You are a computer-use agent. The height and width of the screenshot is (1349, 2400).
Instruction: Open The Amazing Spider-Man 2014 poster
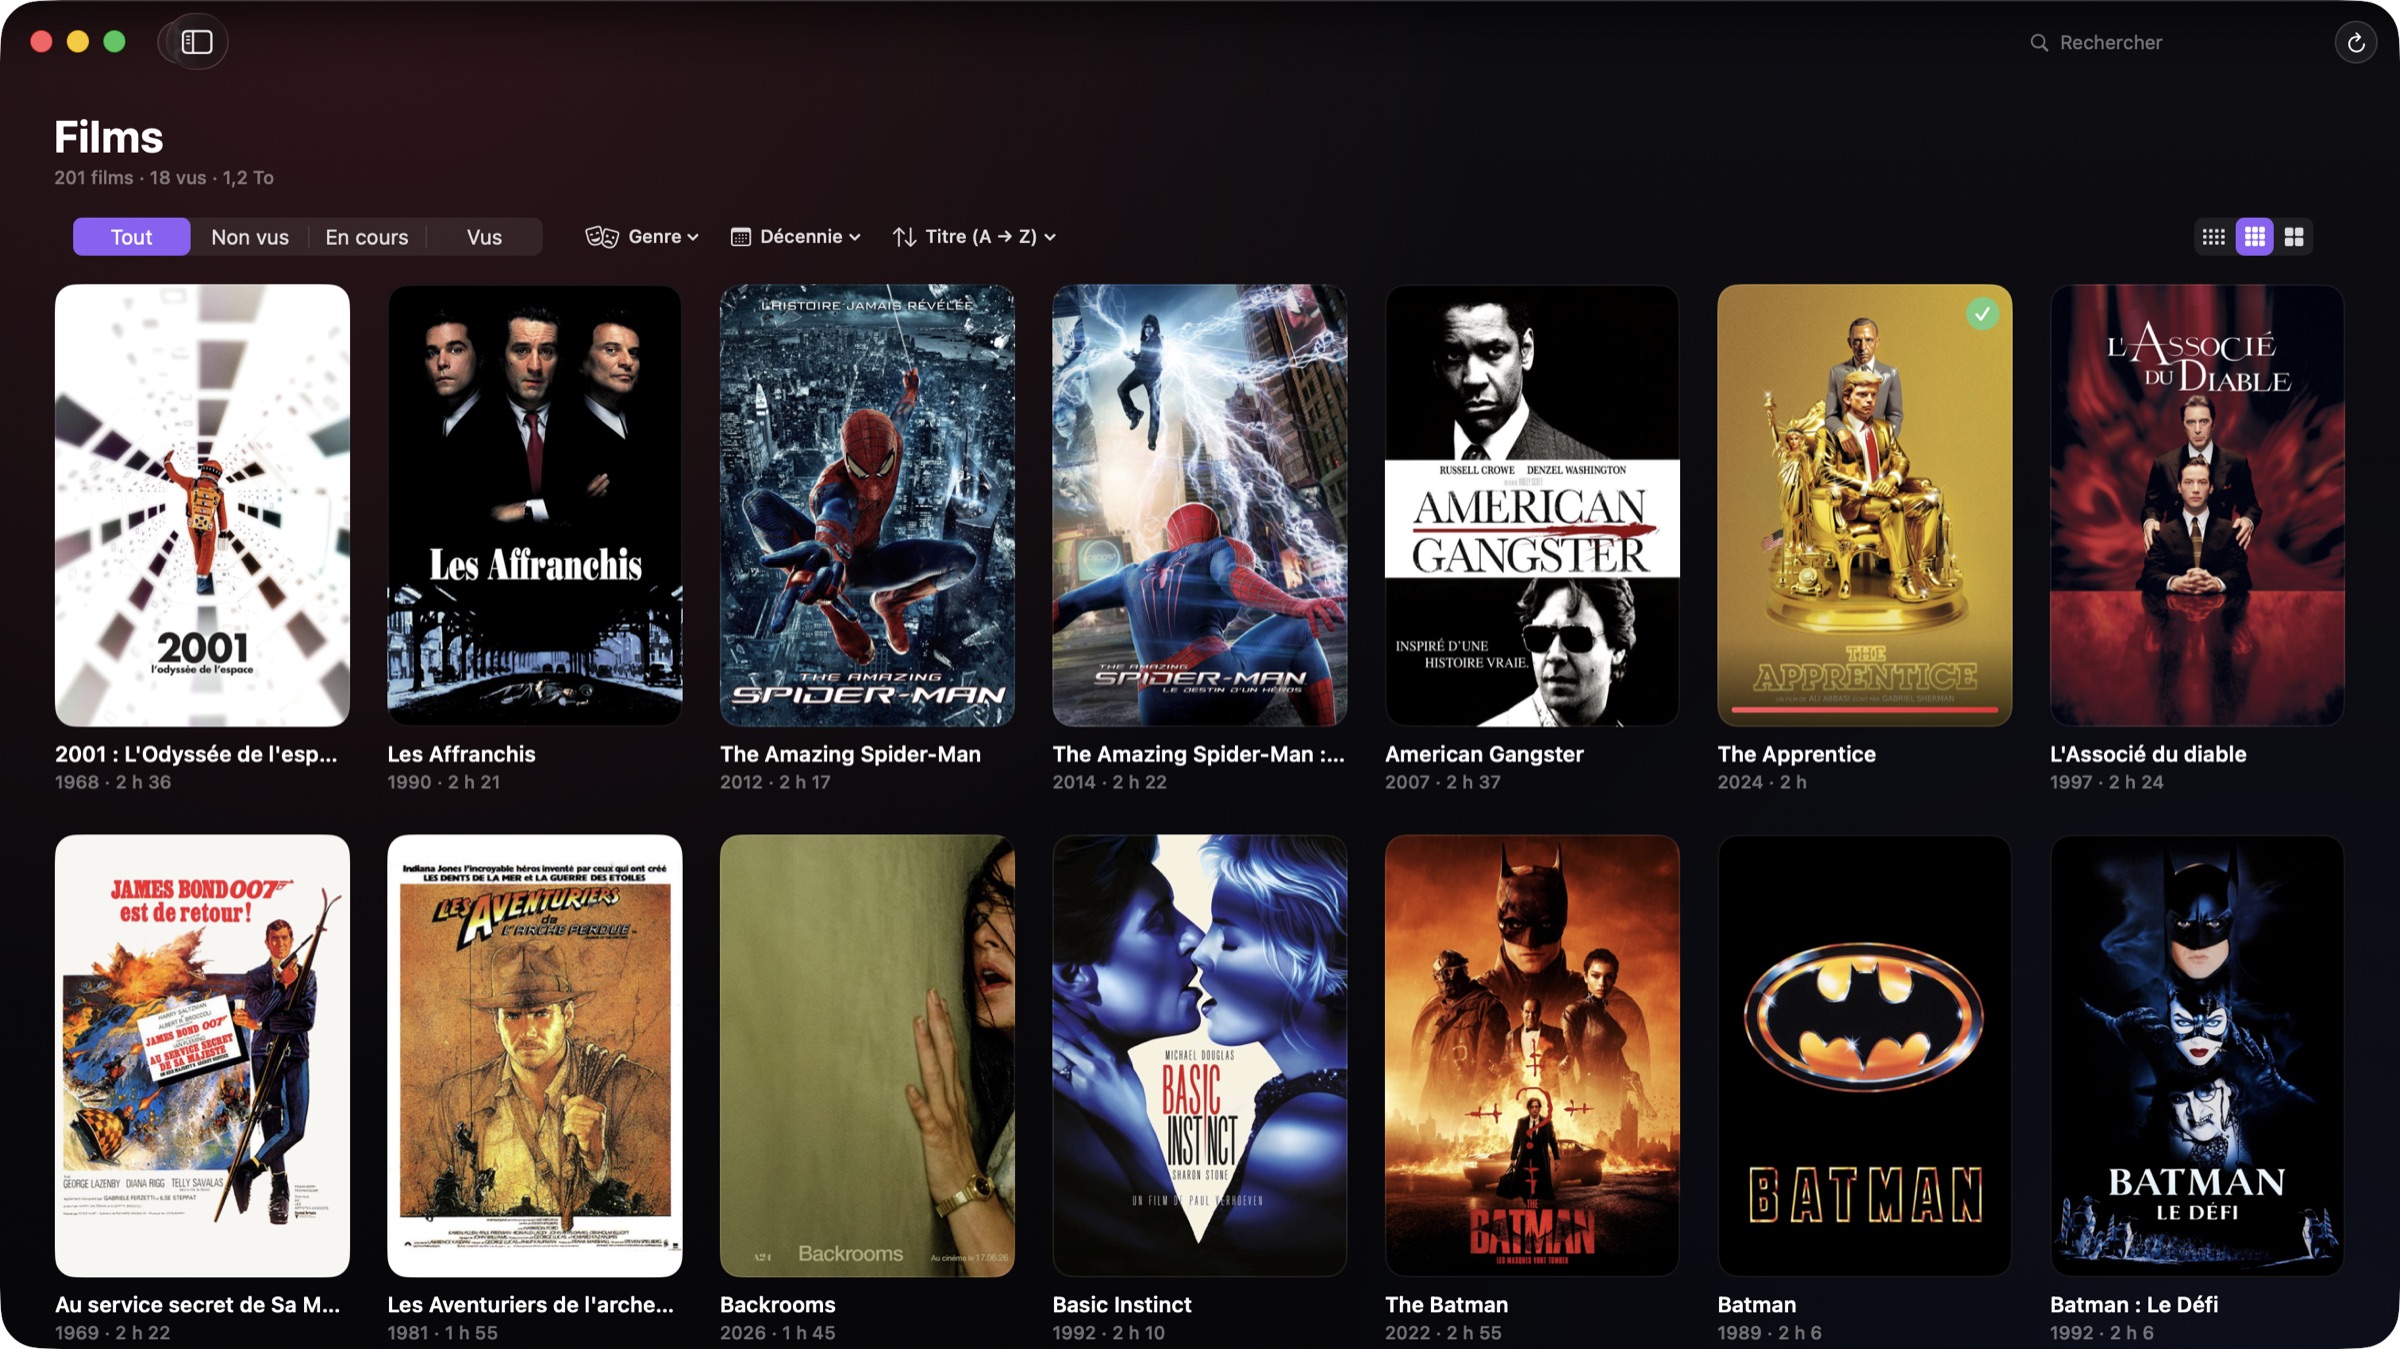tap(1200, 505)
